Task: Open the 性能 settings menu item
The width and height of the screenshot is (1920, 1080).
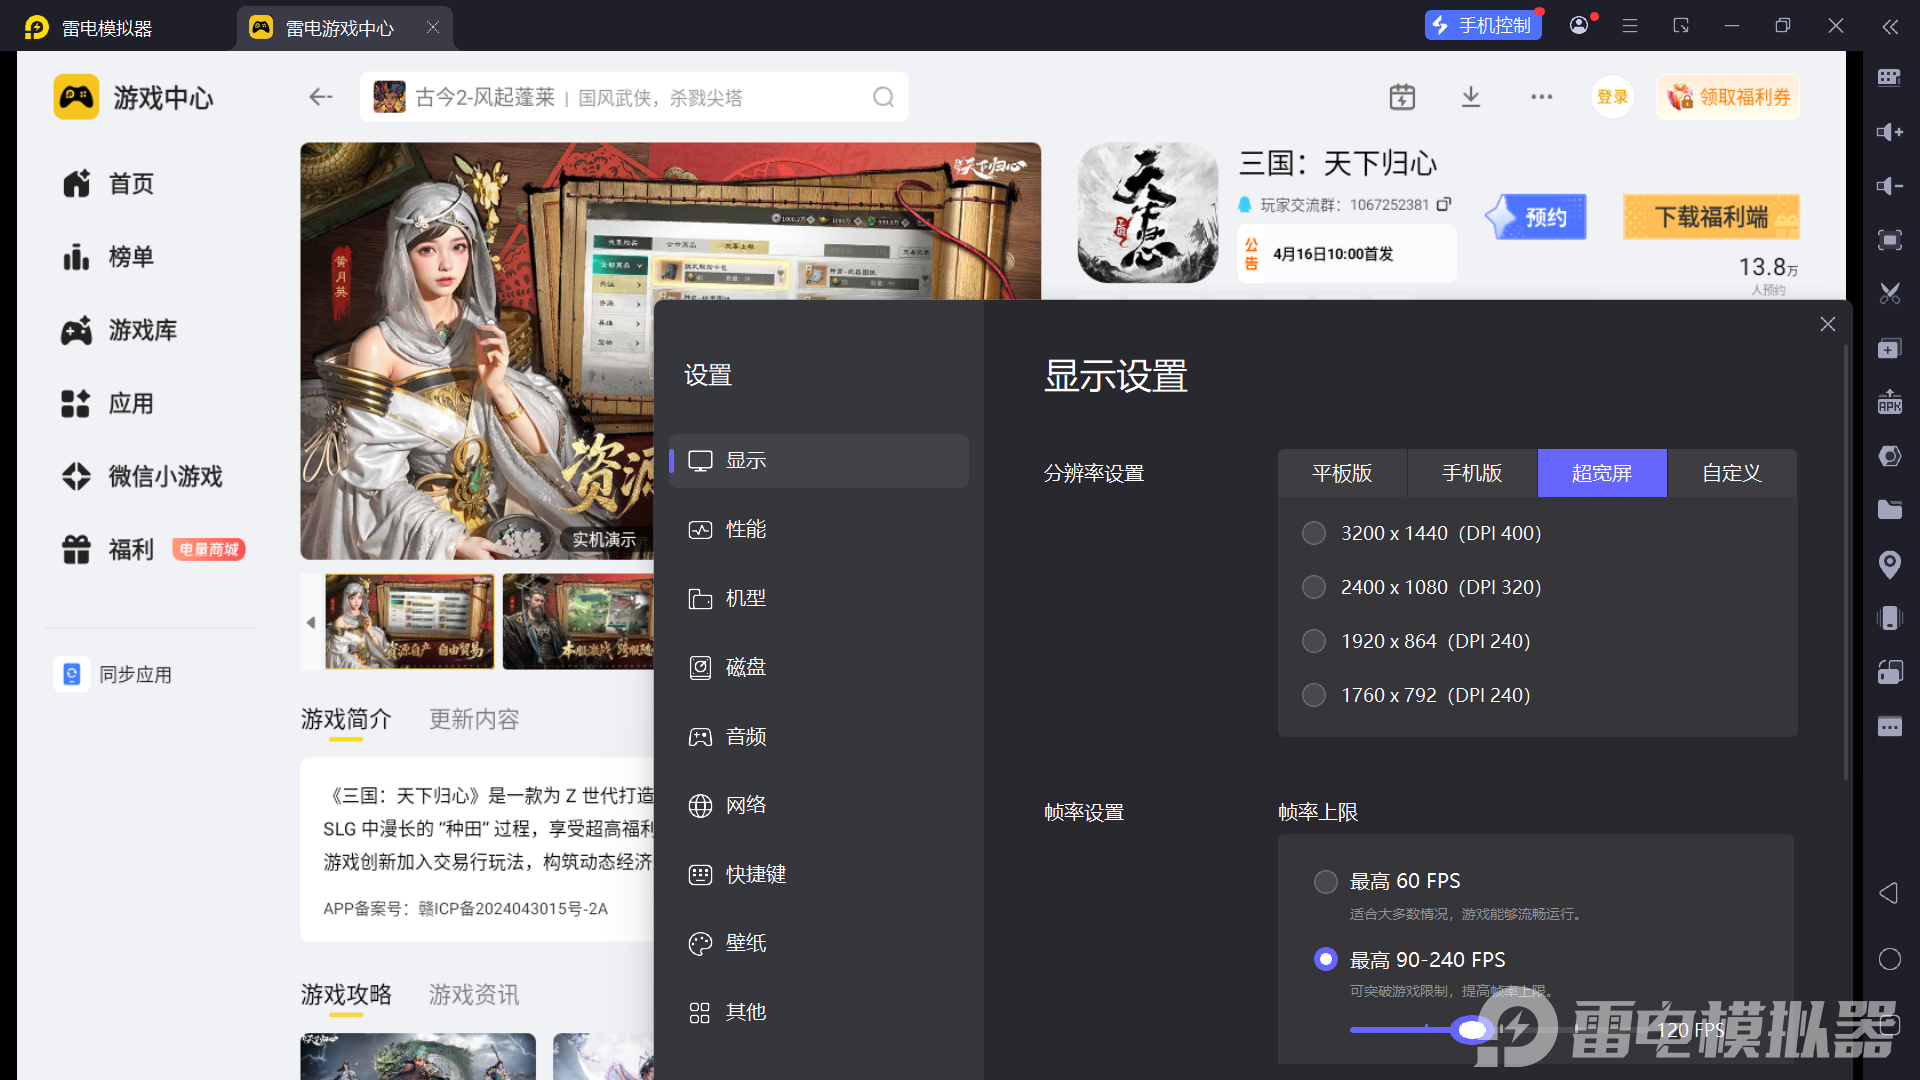Action: (745, 529)
